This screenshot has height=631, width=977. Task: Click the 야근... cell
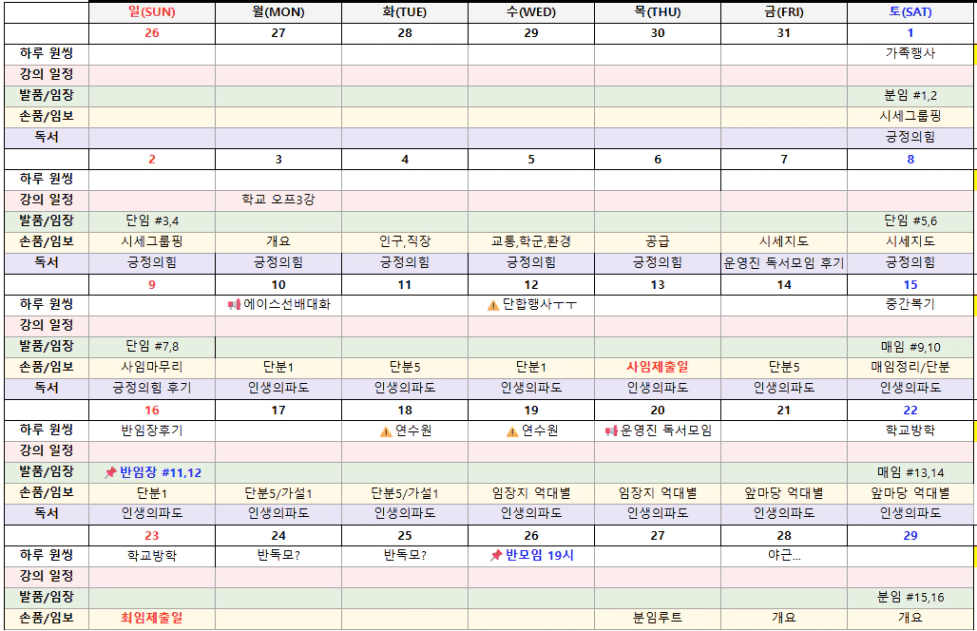point(784,555)
